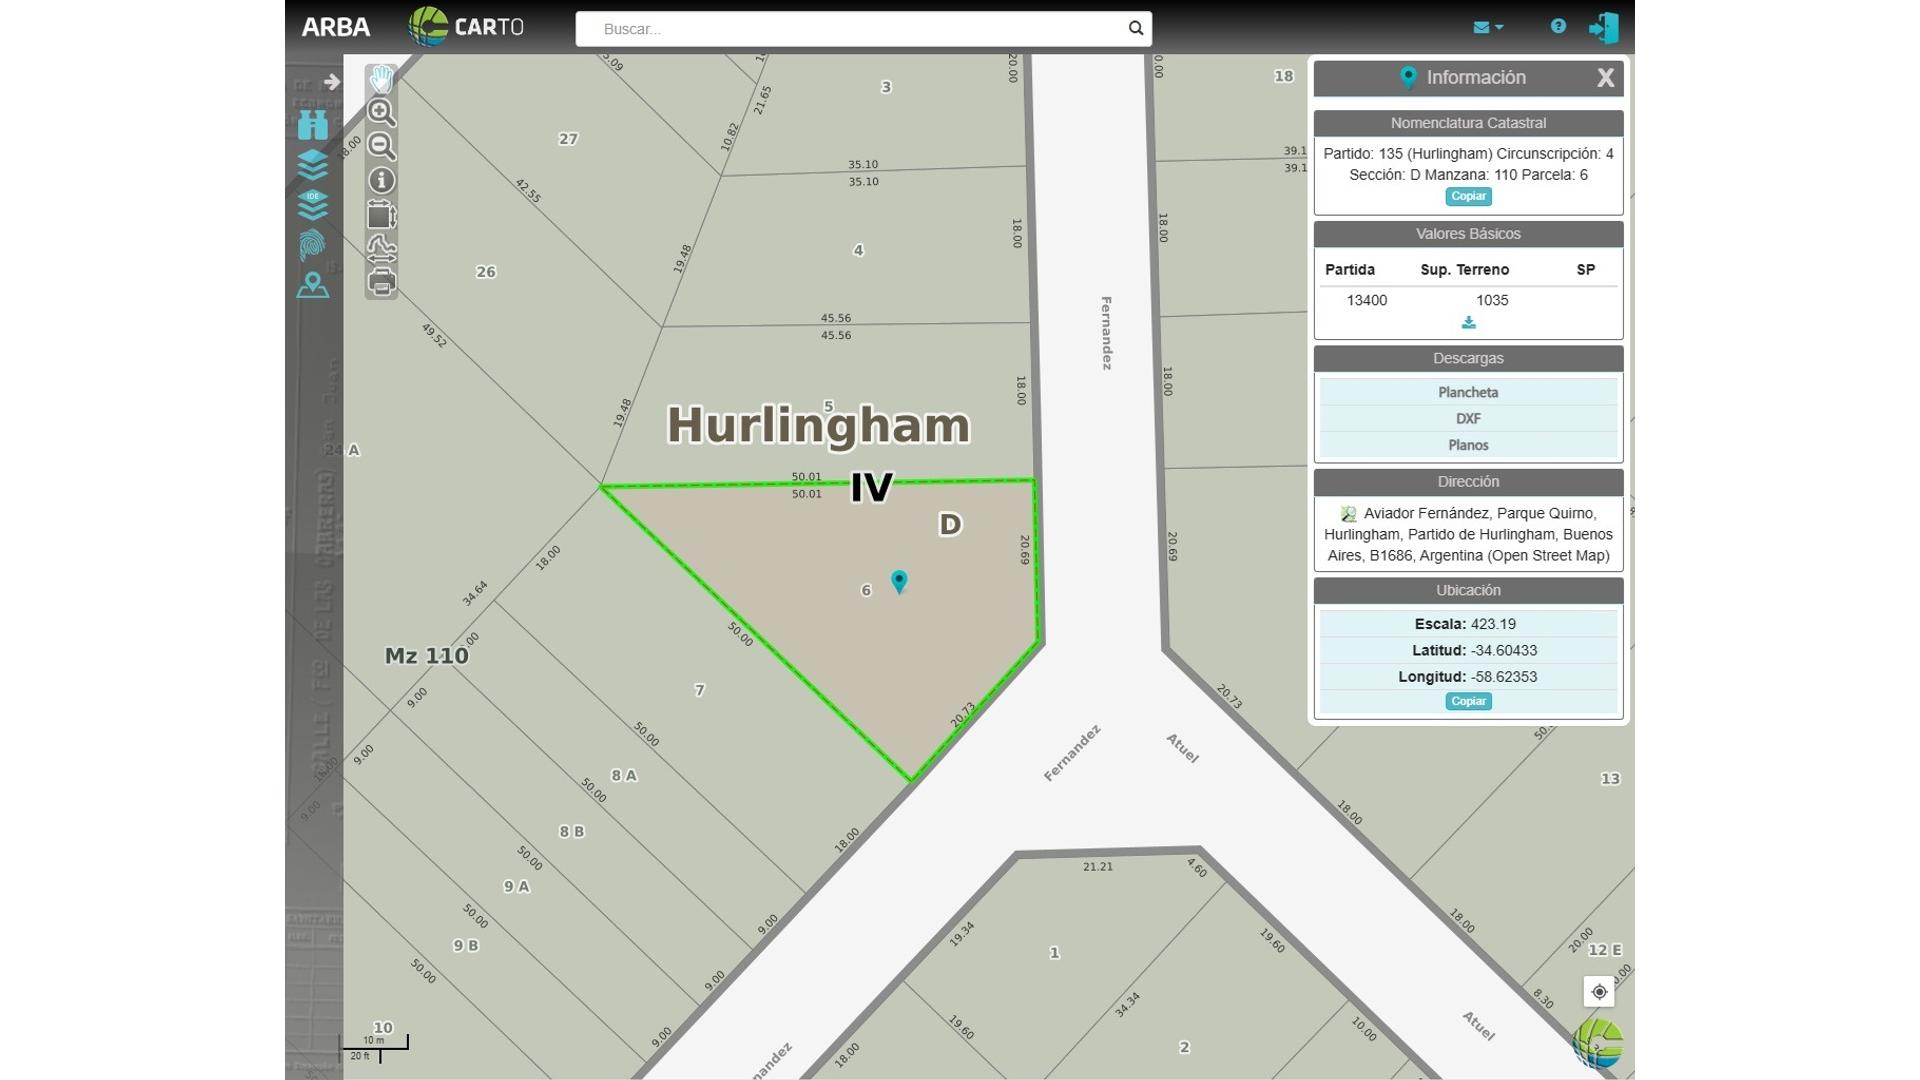Close the Información panel

point(1605,78)
